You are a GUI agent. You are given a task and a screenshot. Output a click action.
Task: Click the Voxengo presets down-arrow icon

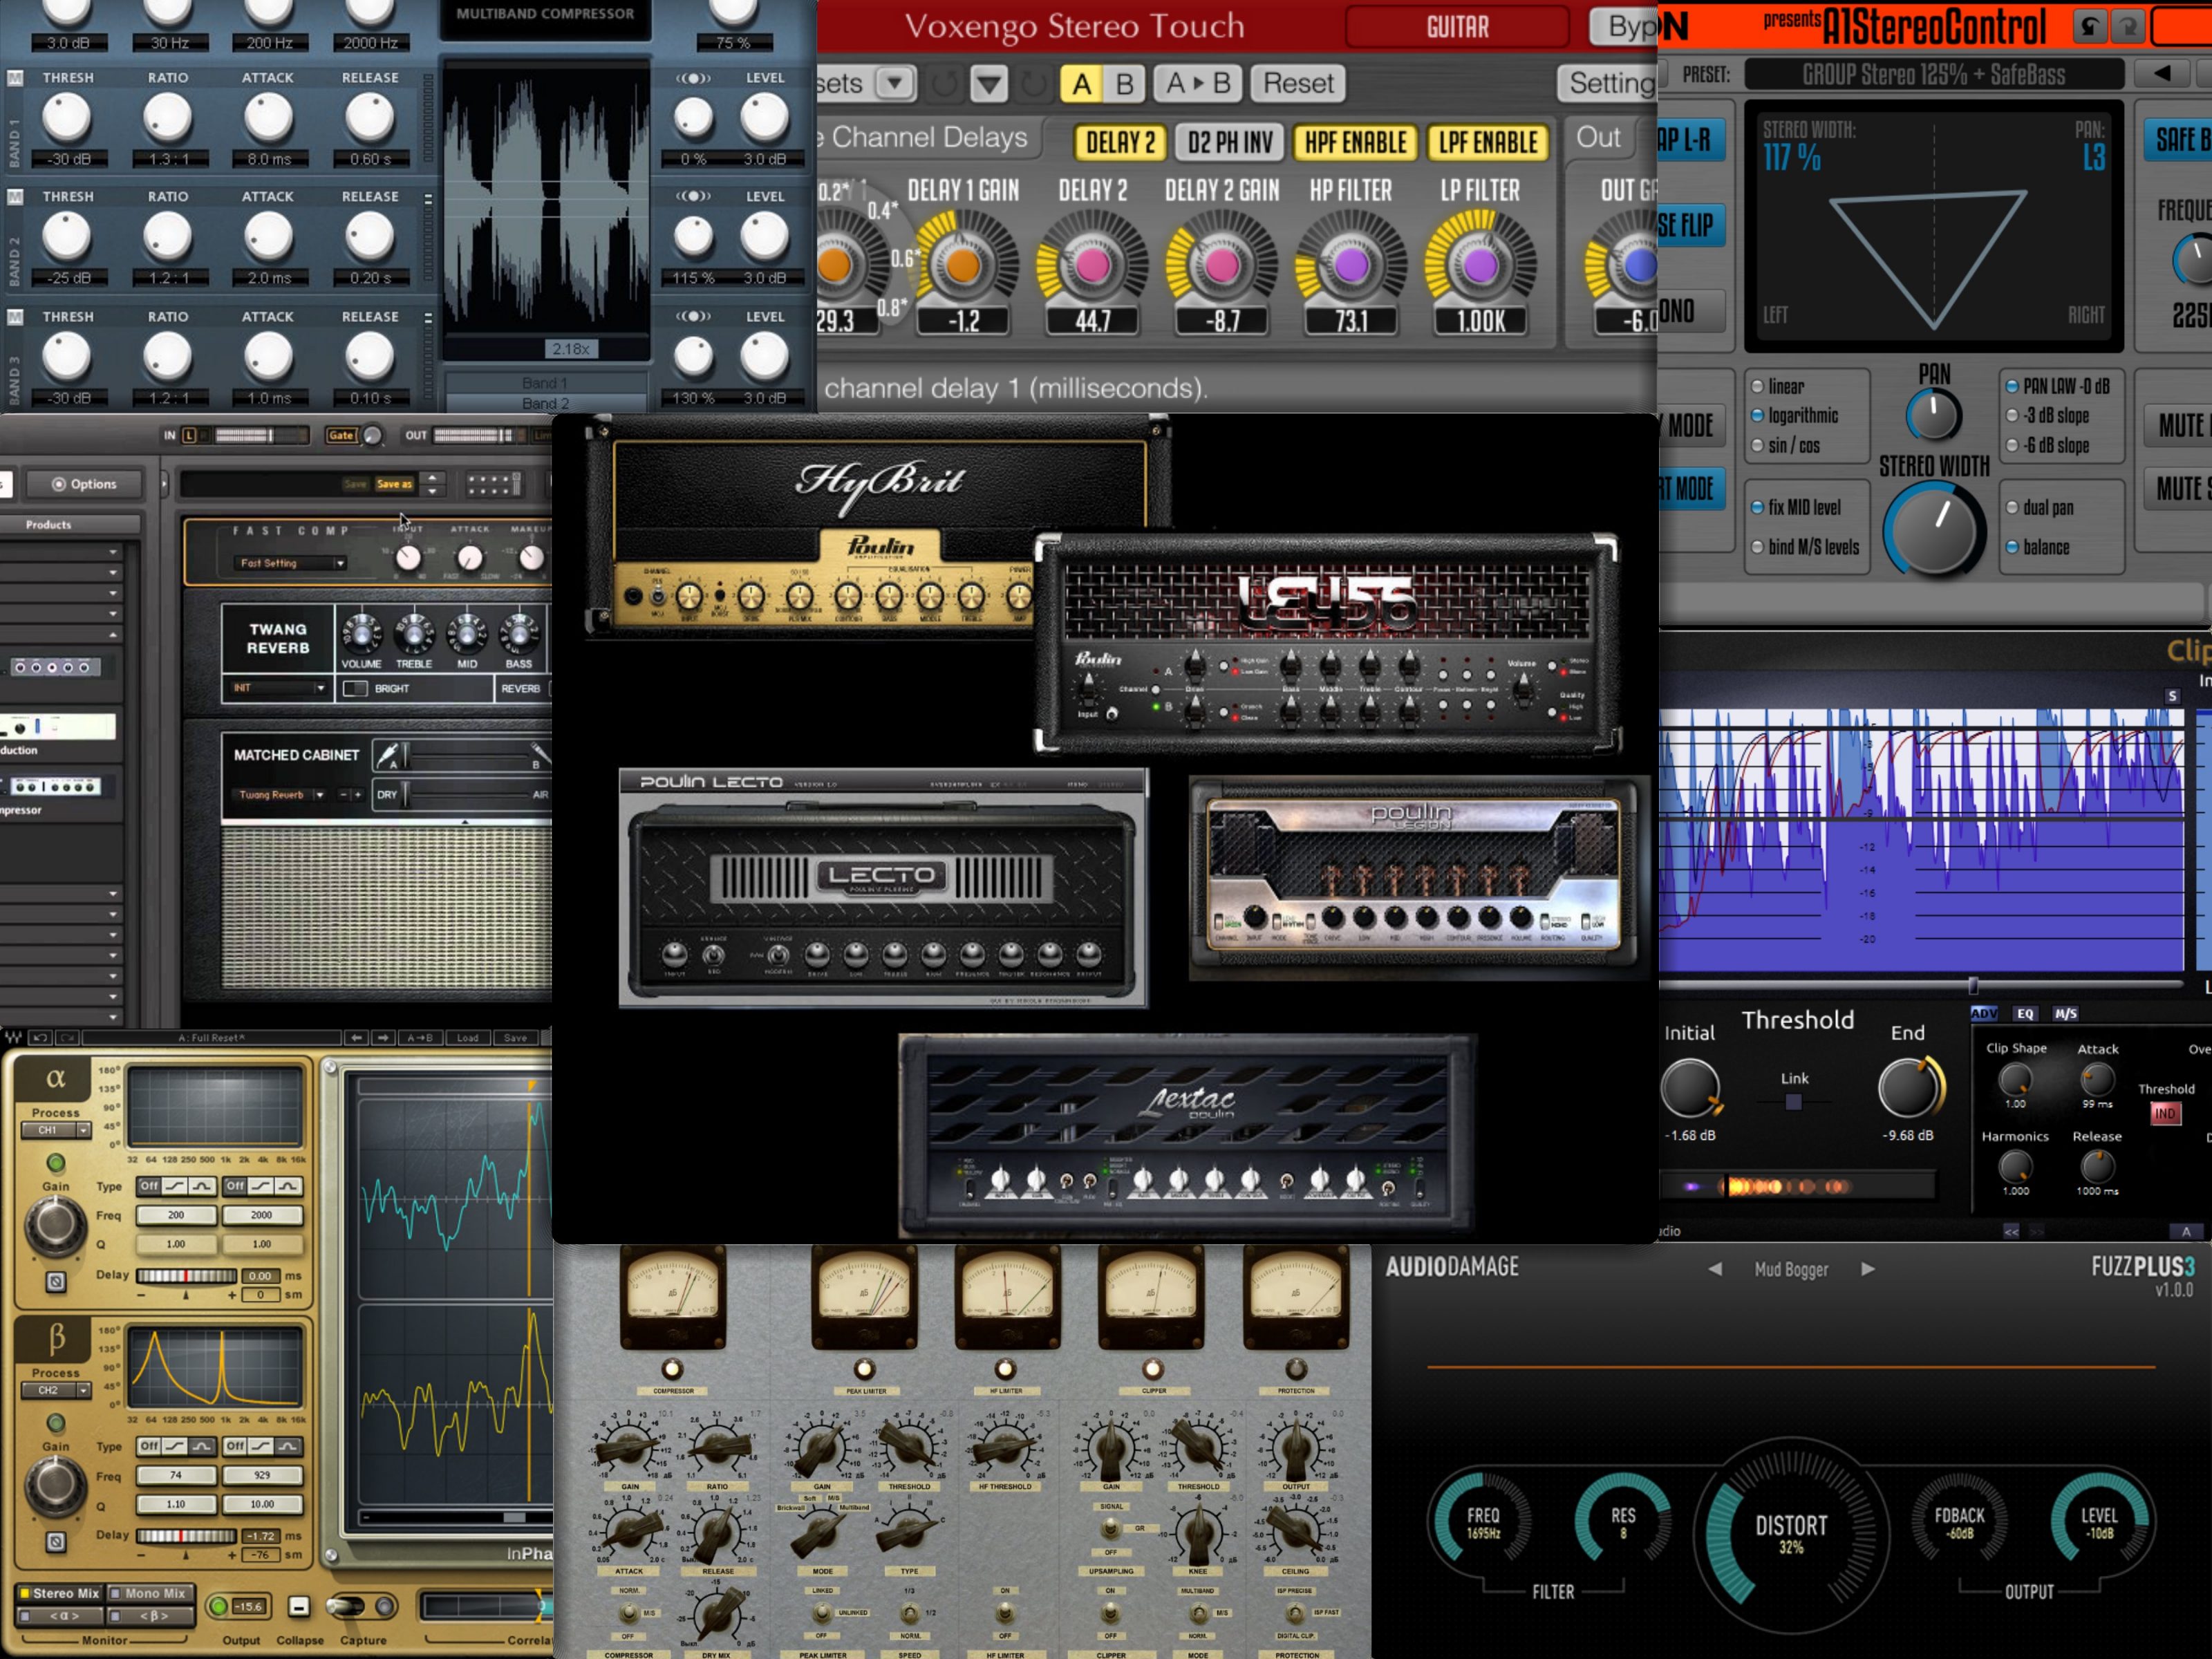(895, 83)
